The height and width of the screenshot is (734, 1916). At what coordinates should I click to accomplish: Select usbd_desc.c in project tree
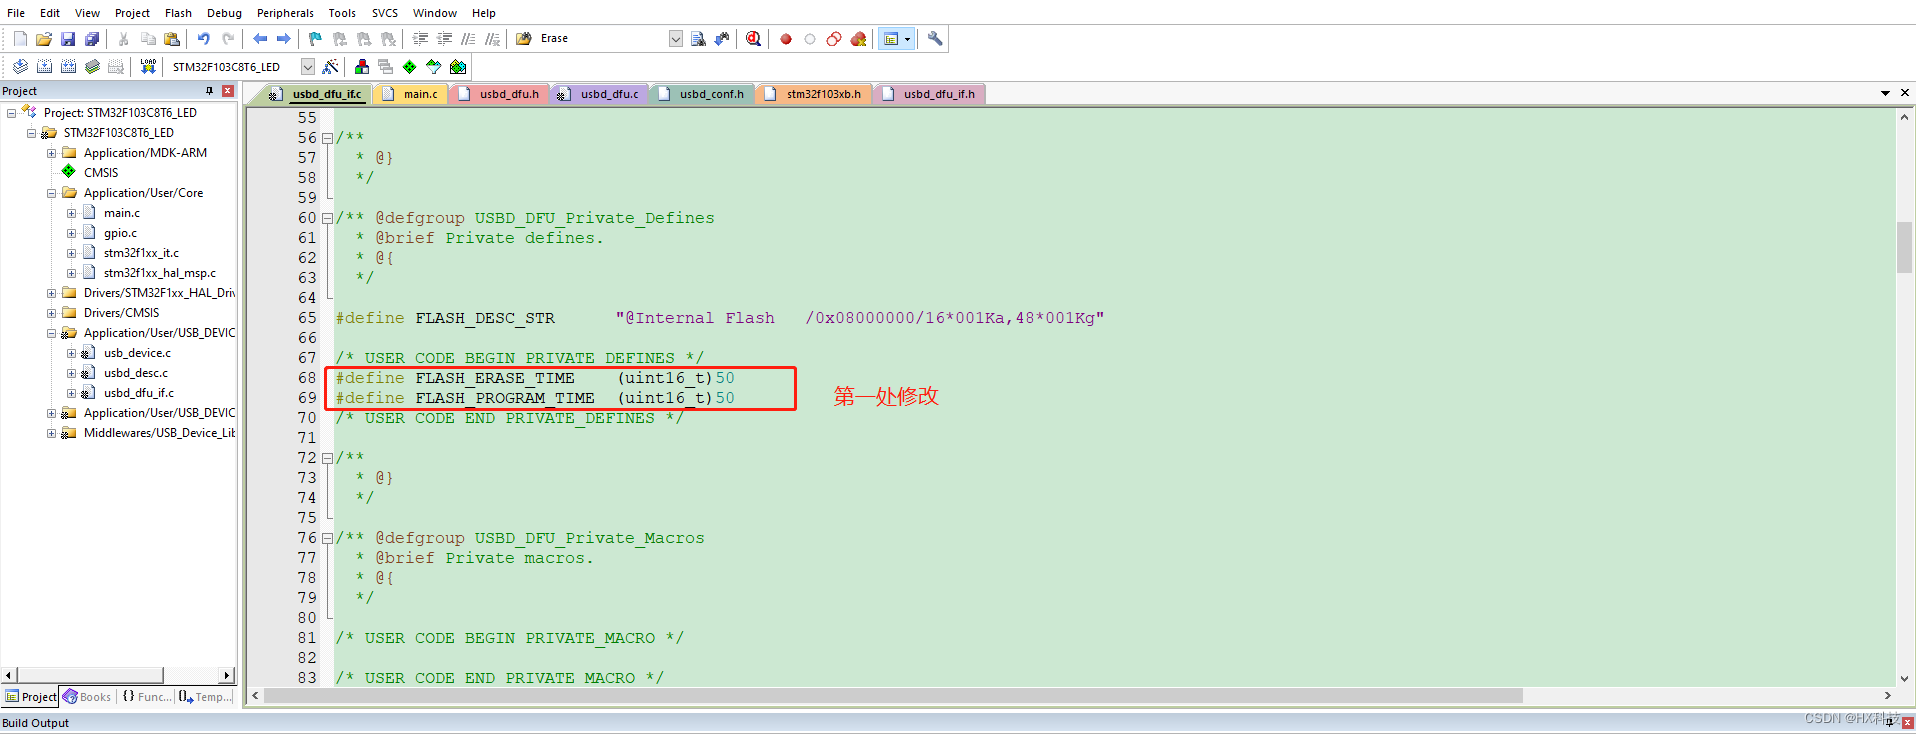136,373
